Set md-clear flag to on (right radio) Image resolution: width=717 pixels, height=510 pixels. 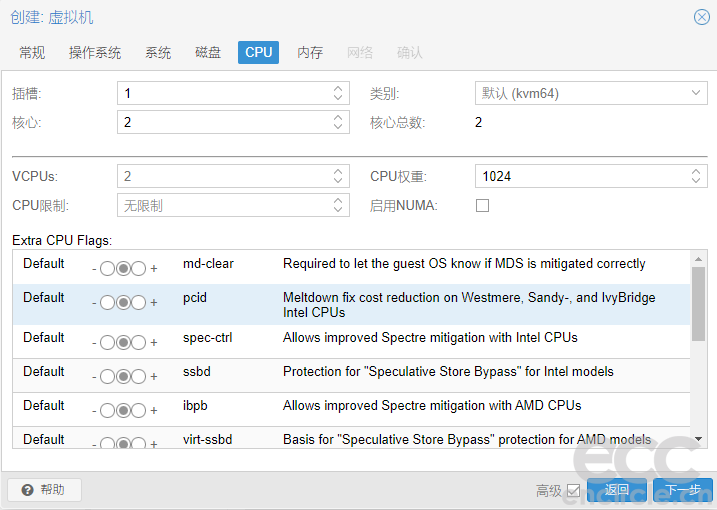click(139, 269)
